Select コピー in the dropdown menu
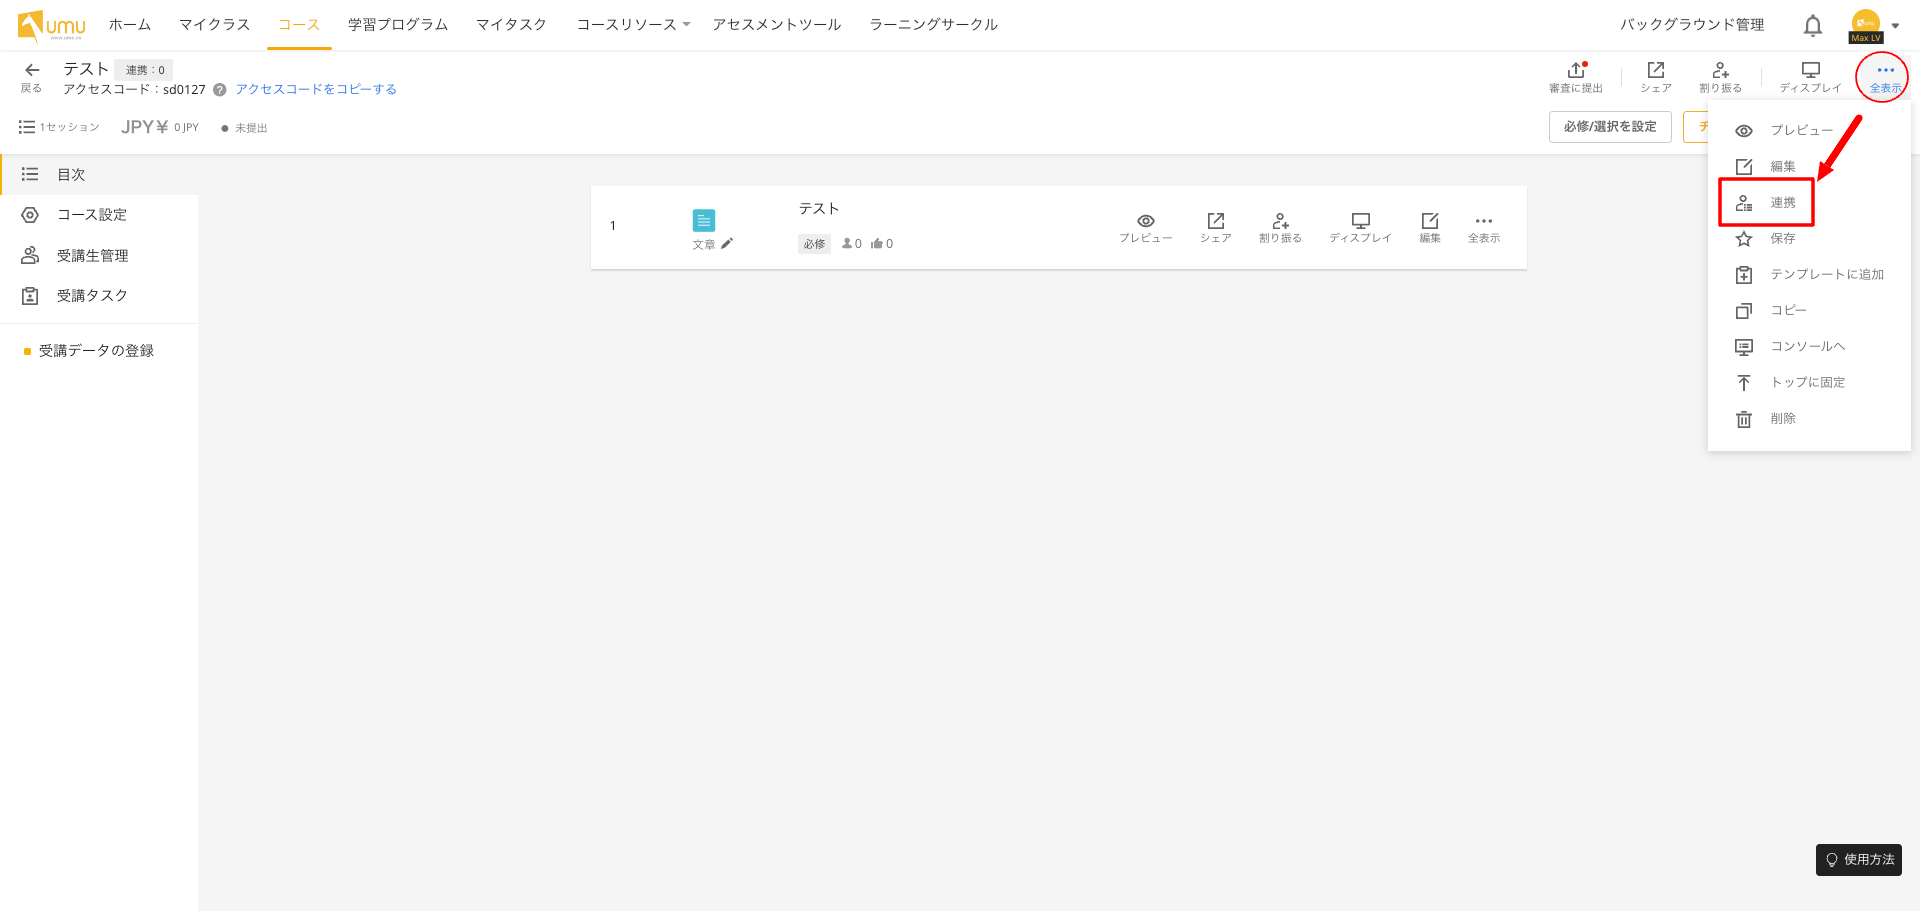The image size is (1920, 911). coord(1809,311)
